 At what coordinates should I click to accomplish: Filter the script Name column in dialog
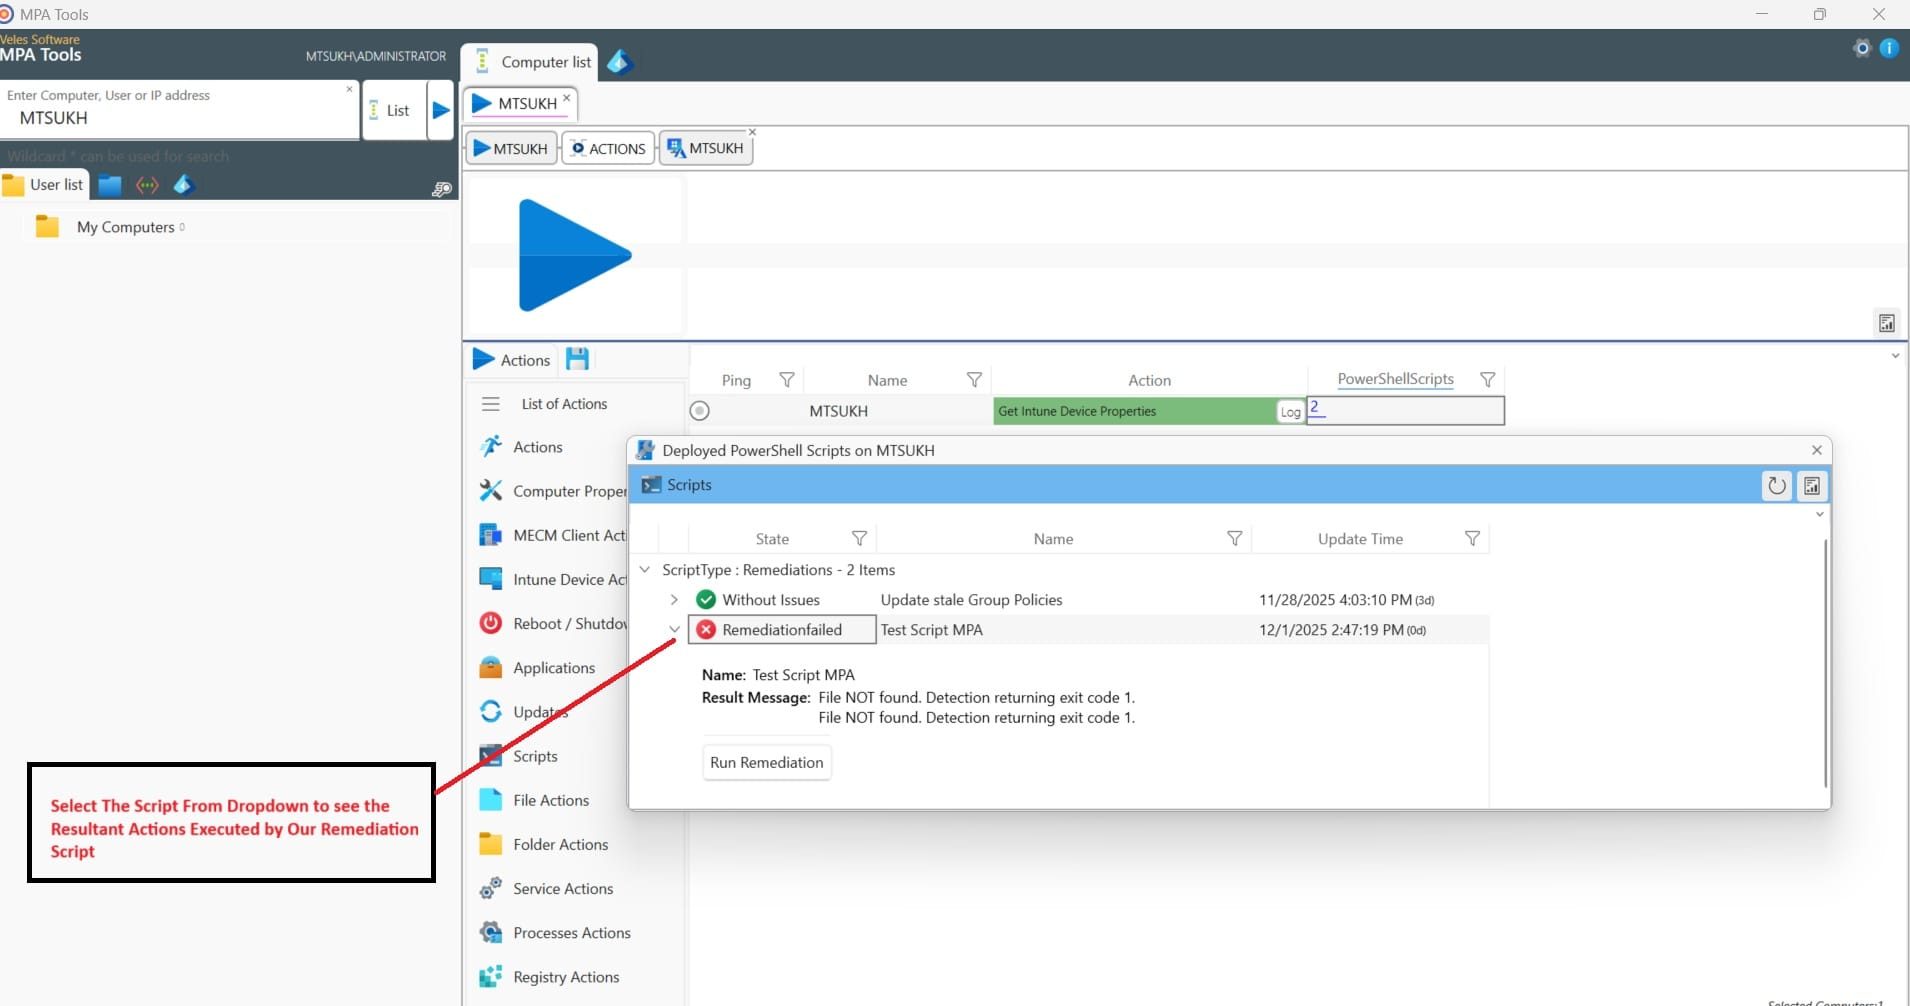1235,539
